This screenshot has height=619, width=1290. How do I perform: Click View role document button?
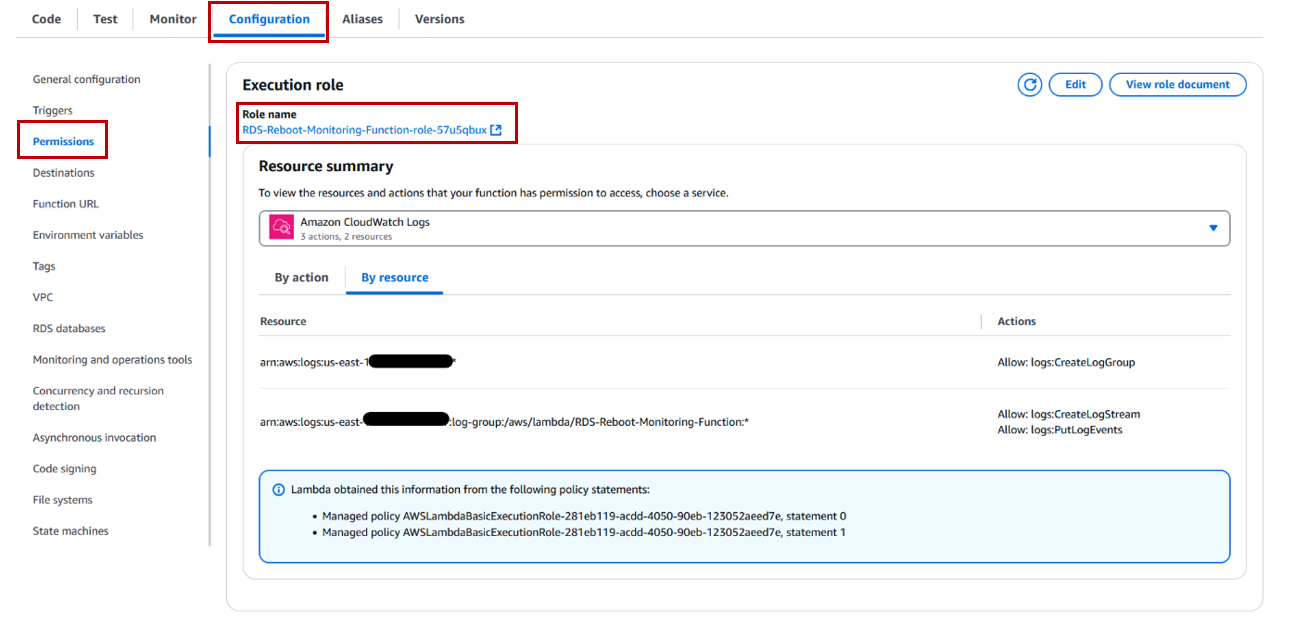[x=1177, y=85]
